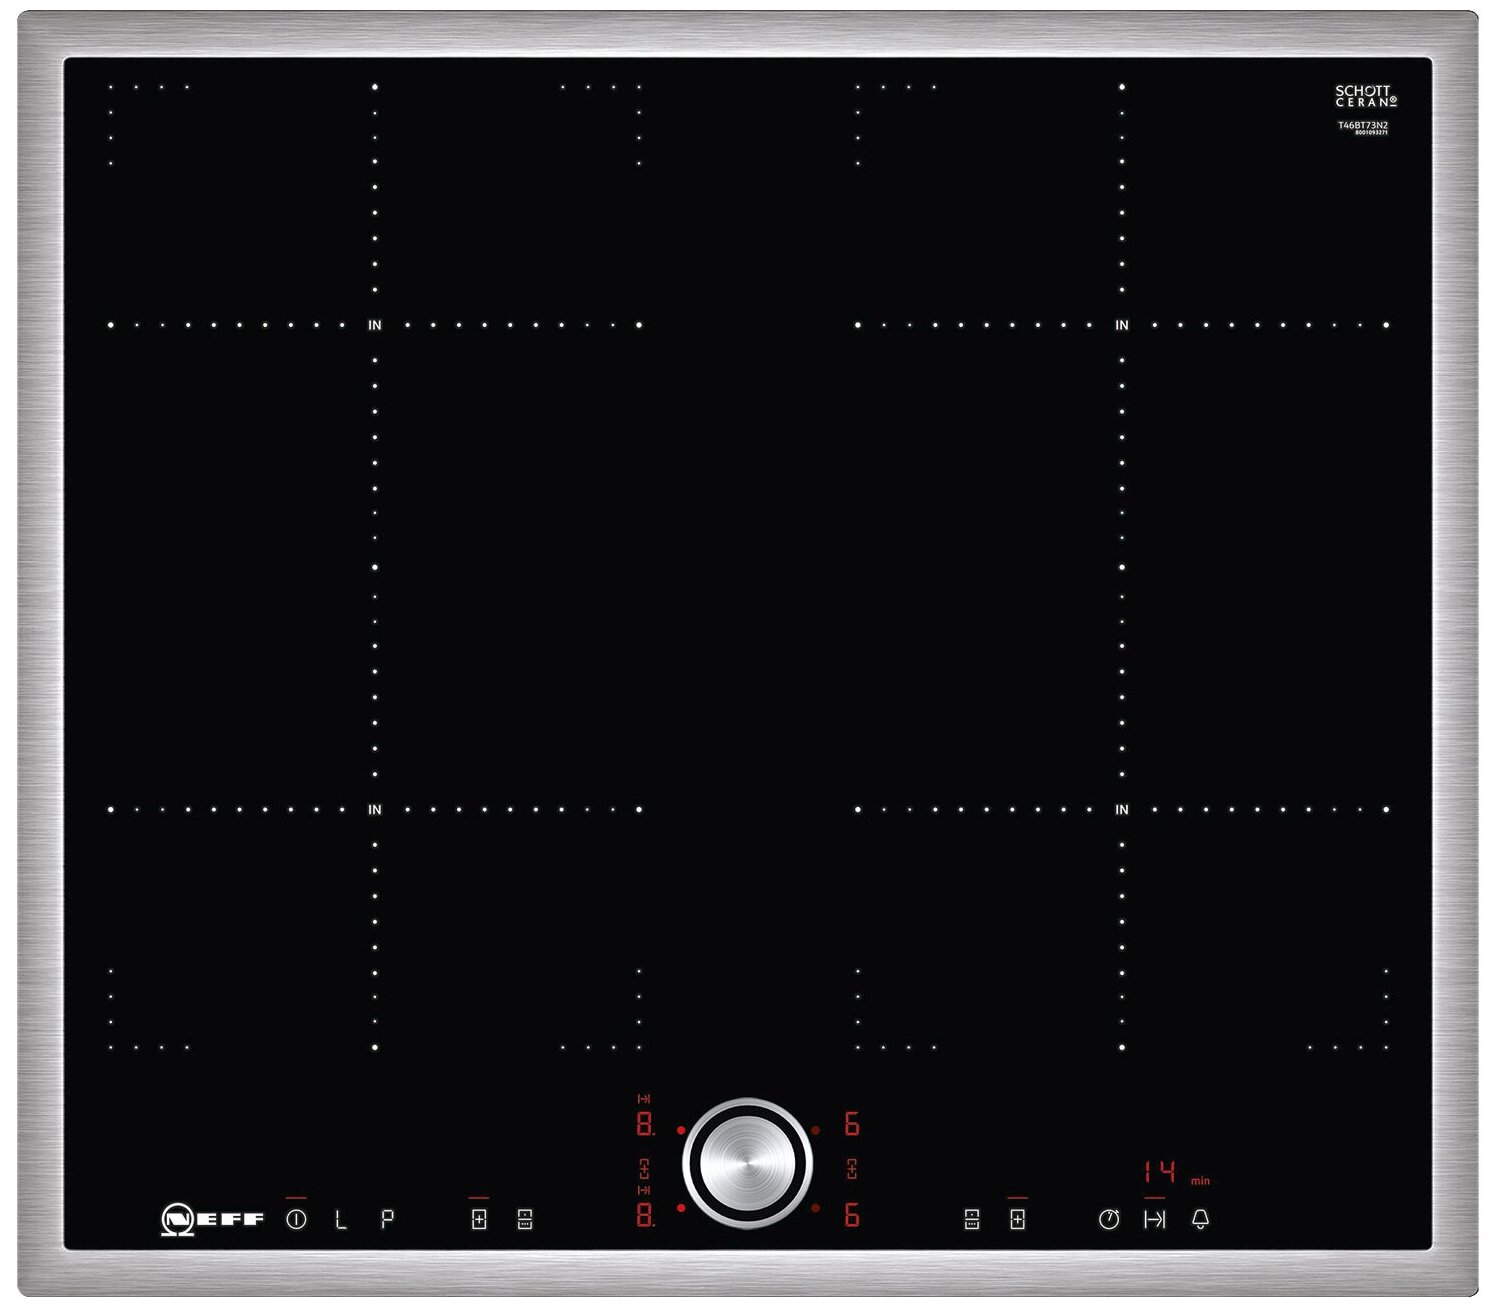Touch the left FlexInduction combine-zone symbol

[479, 1219]
